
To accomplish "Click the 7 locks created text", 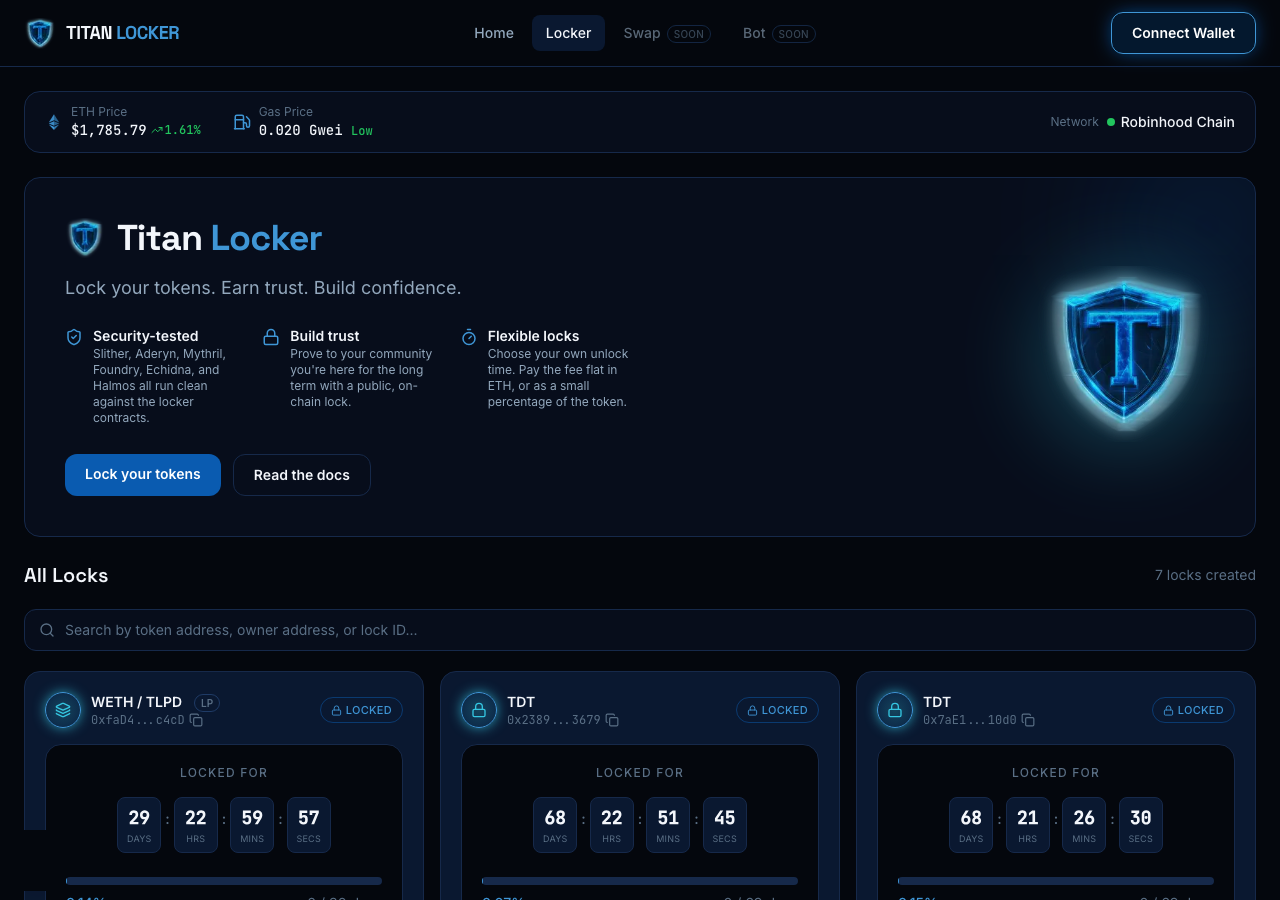I will coord(1205,575).
